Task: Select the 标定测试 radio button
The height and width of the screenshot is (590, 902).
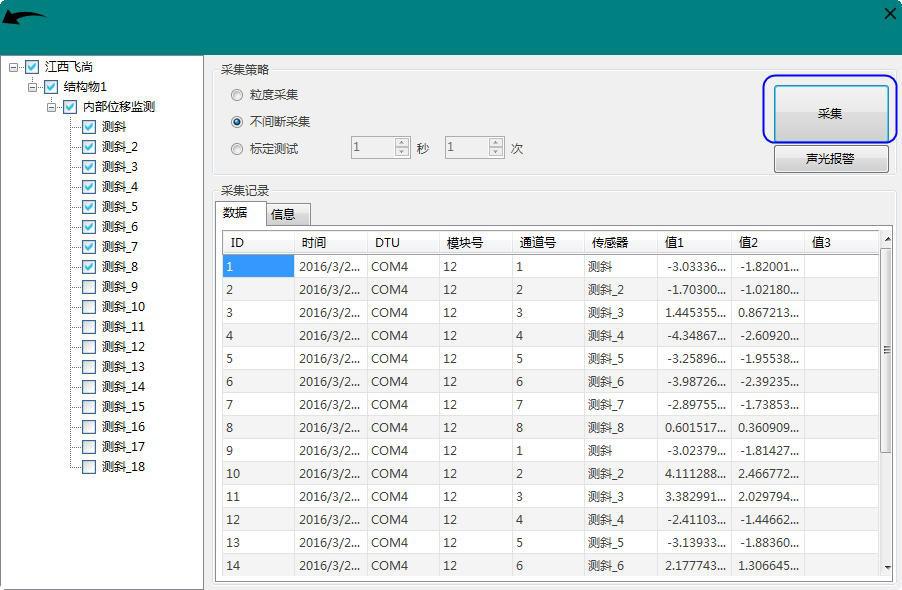Action: (236, 149)
